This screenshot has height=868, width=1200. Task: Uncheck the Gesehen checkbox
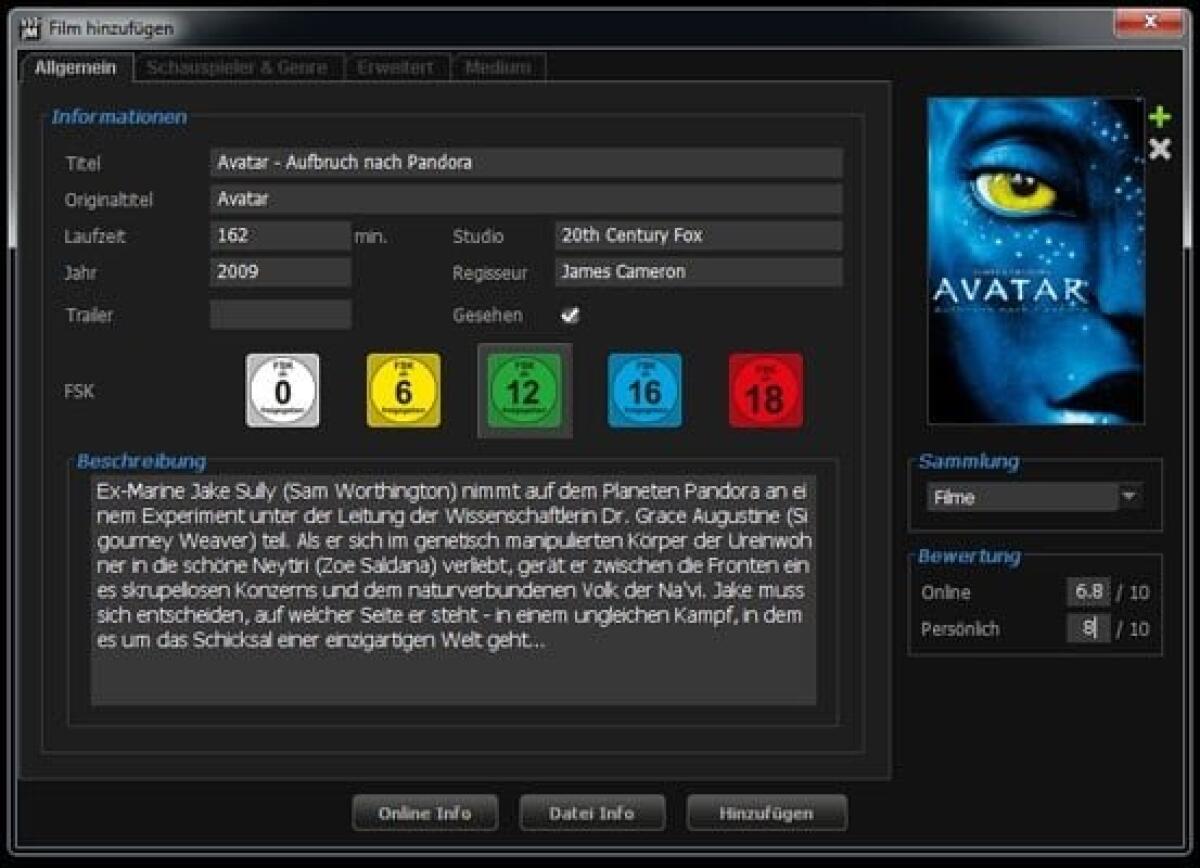coord(572,315)
